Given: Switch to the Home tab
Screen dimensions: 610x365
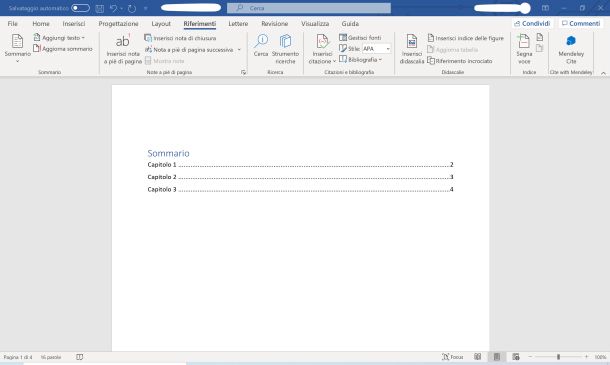Looking at the screenshot, I should click(41, 23).
